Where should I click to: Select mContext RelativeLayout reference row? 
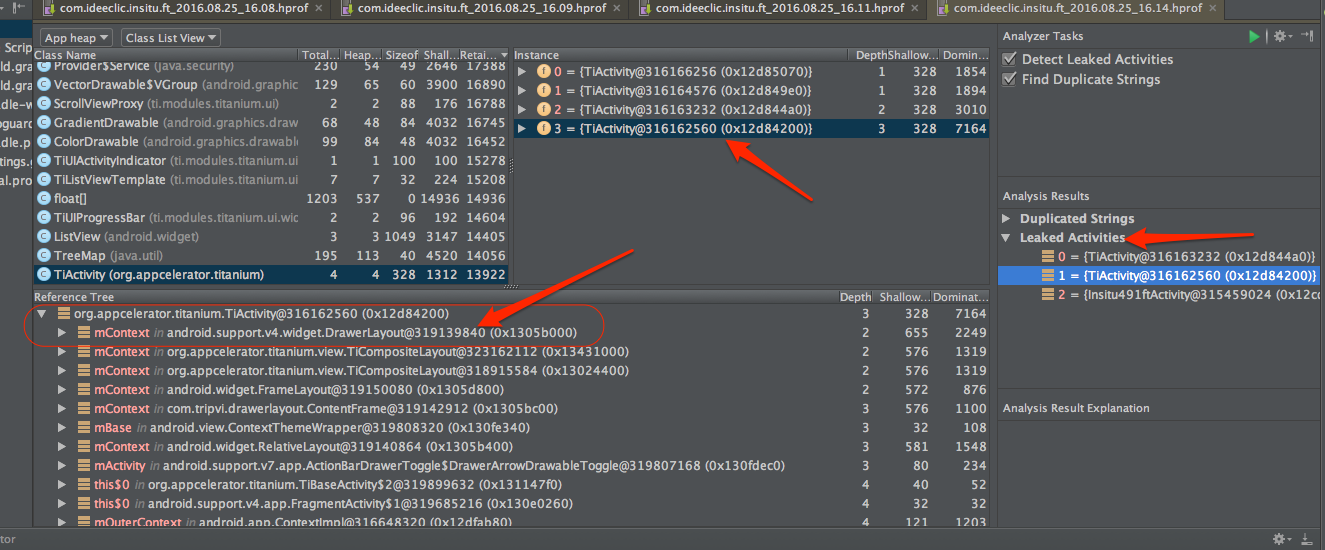[510, 447]
